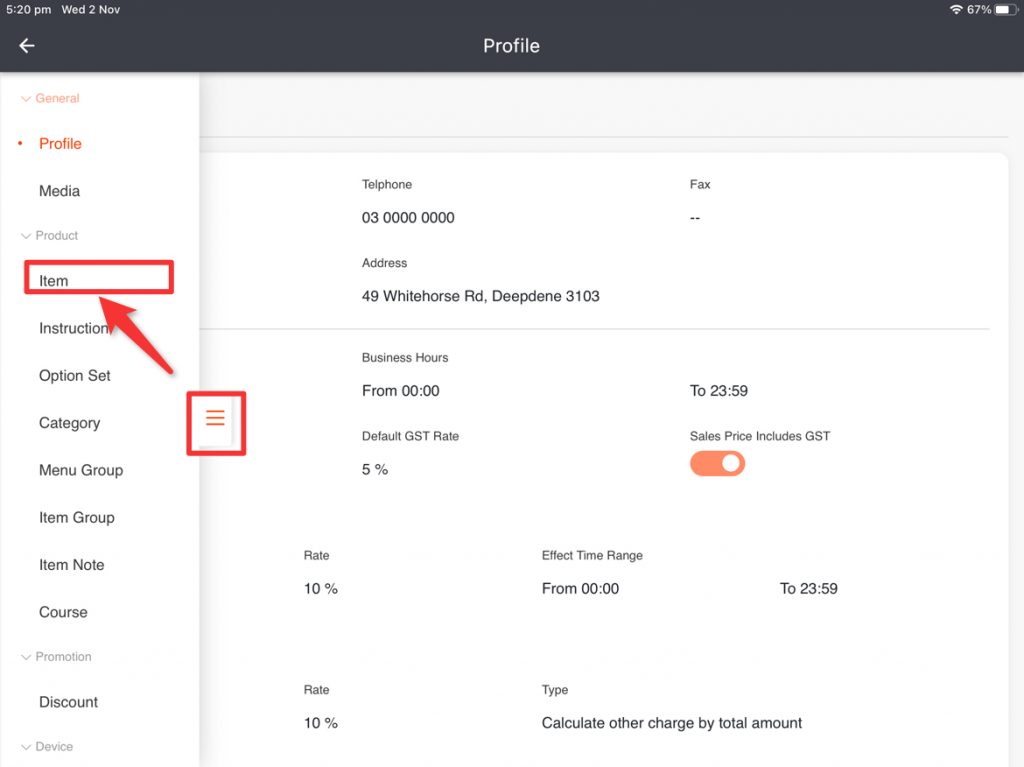Collapse the General section
Image resolution: width=1024 pixels, height=767 pixels.
pyautogui.click(x=26, y=99)
